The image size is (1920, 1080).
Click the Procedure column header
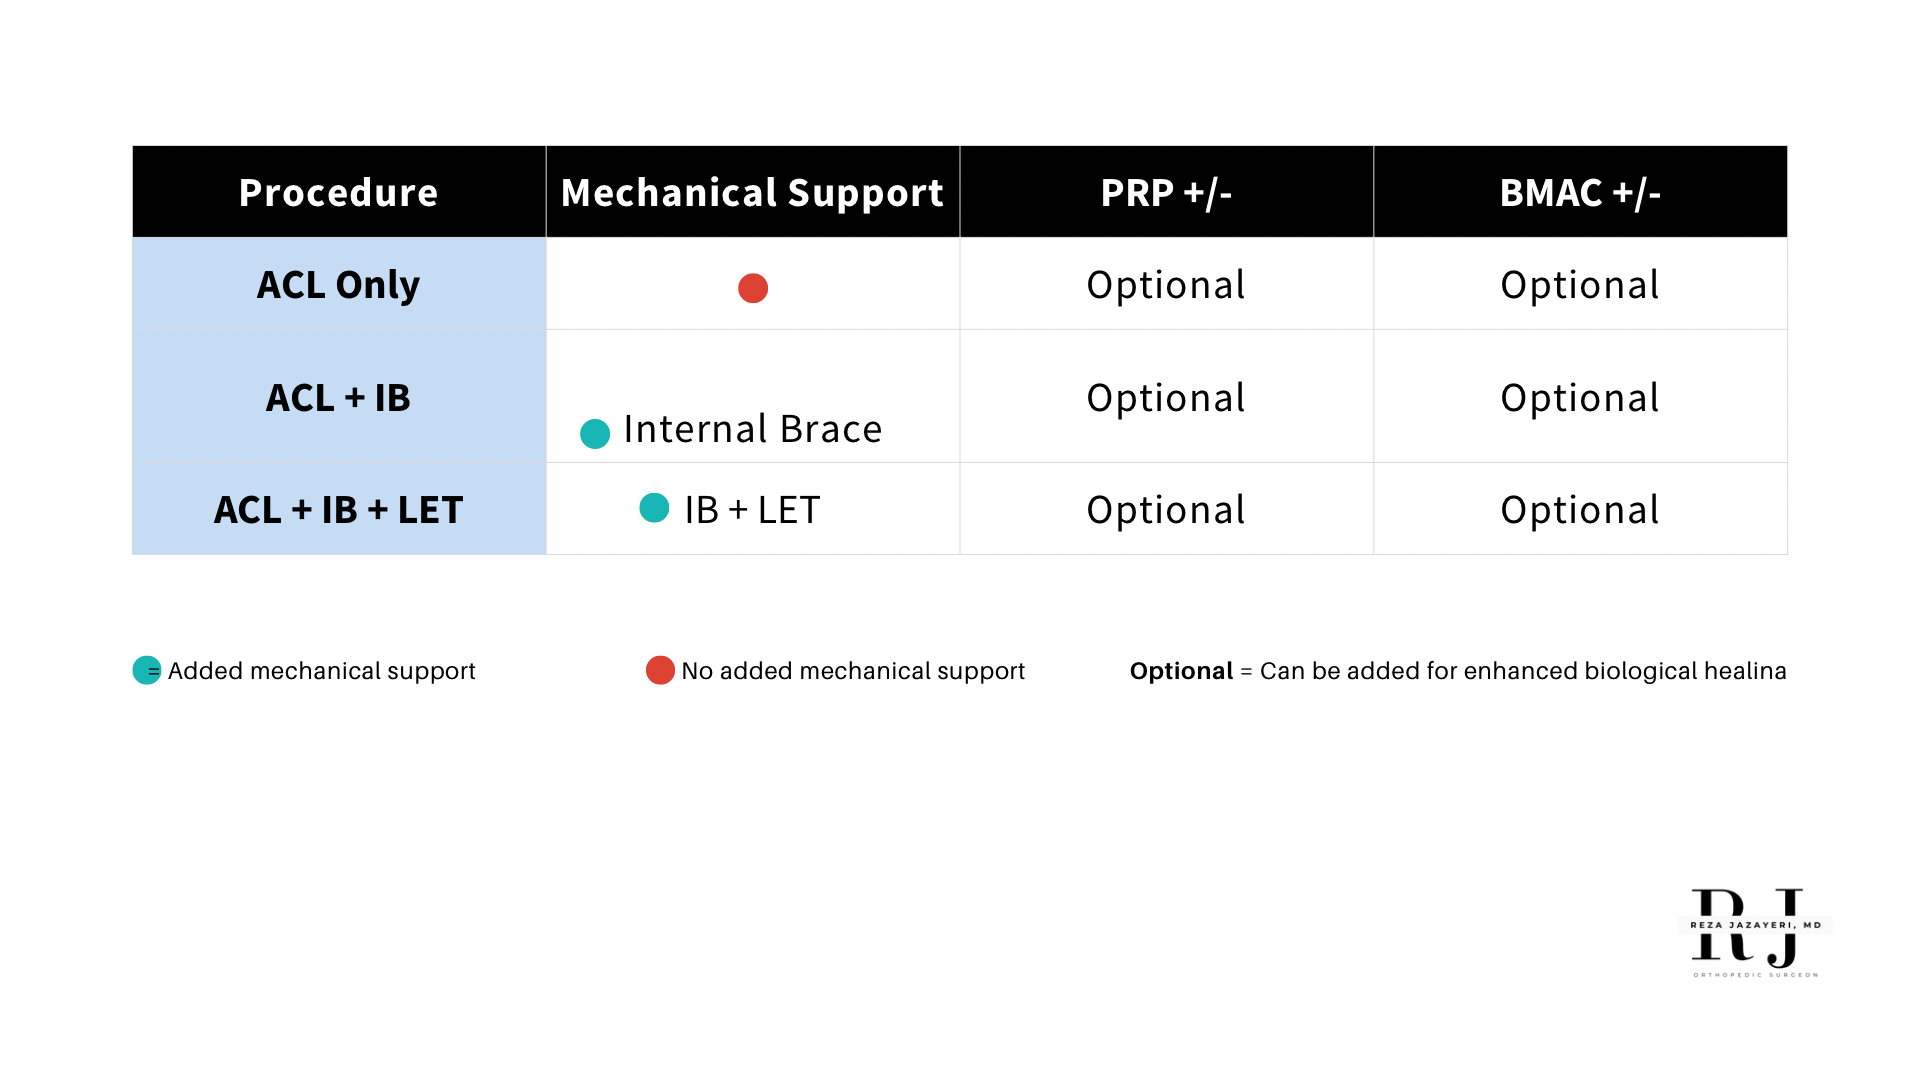point(339,192)
